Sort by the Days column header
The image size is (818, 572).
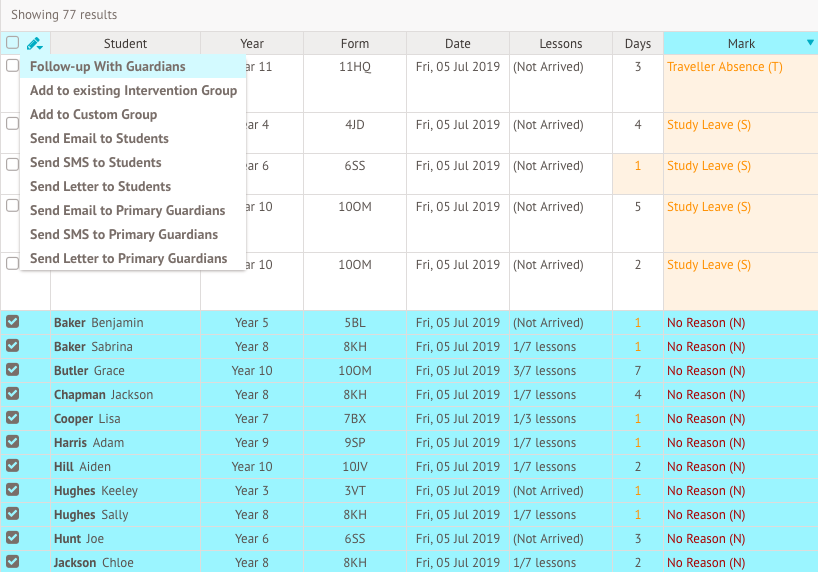pyautogui.click(x=637, y=44)
